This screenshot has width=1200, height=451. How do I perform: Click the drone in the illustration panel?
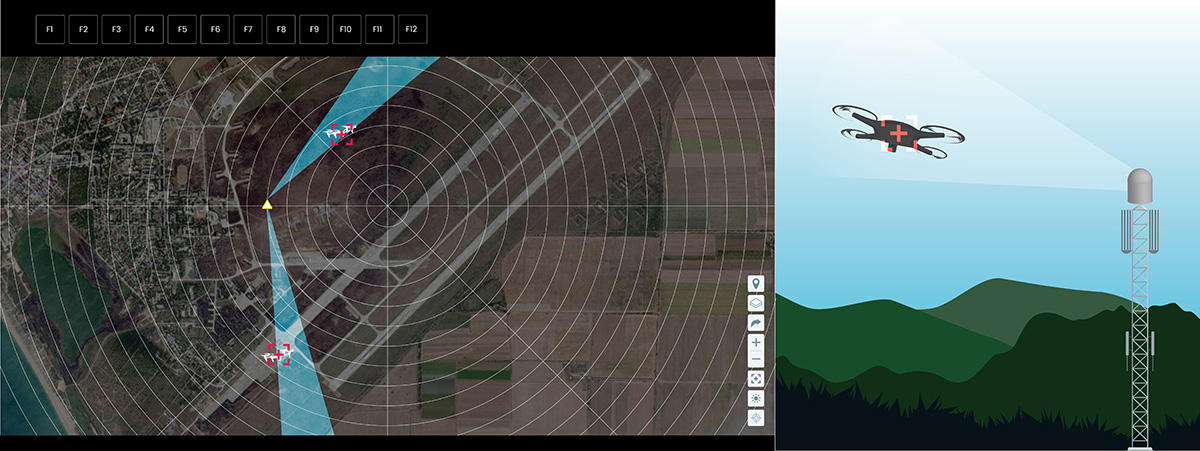tap(898, 133)
